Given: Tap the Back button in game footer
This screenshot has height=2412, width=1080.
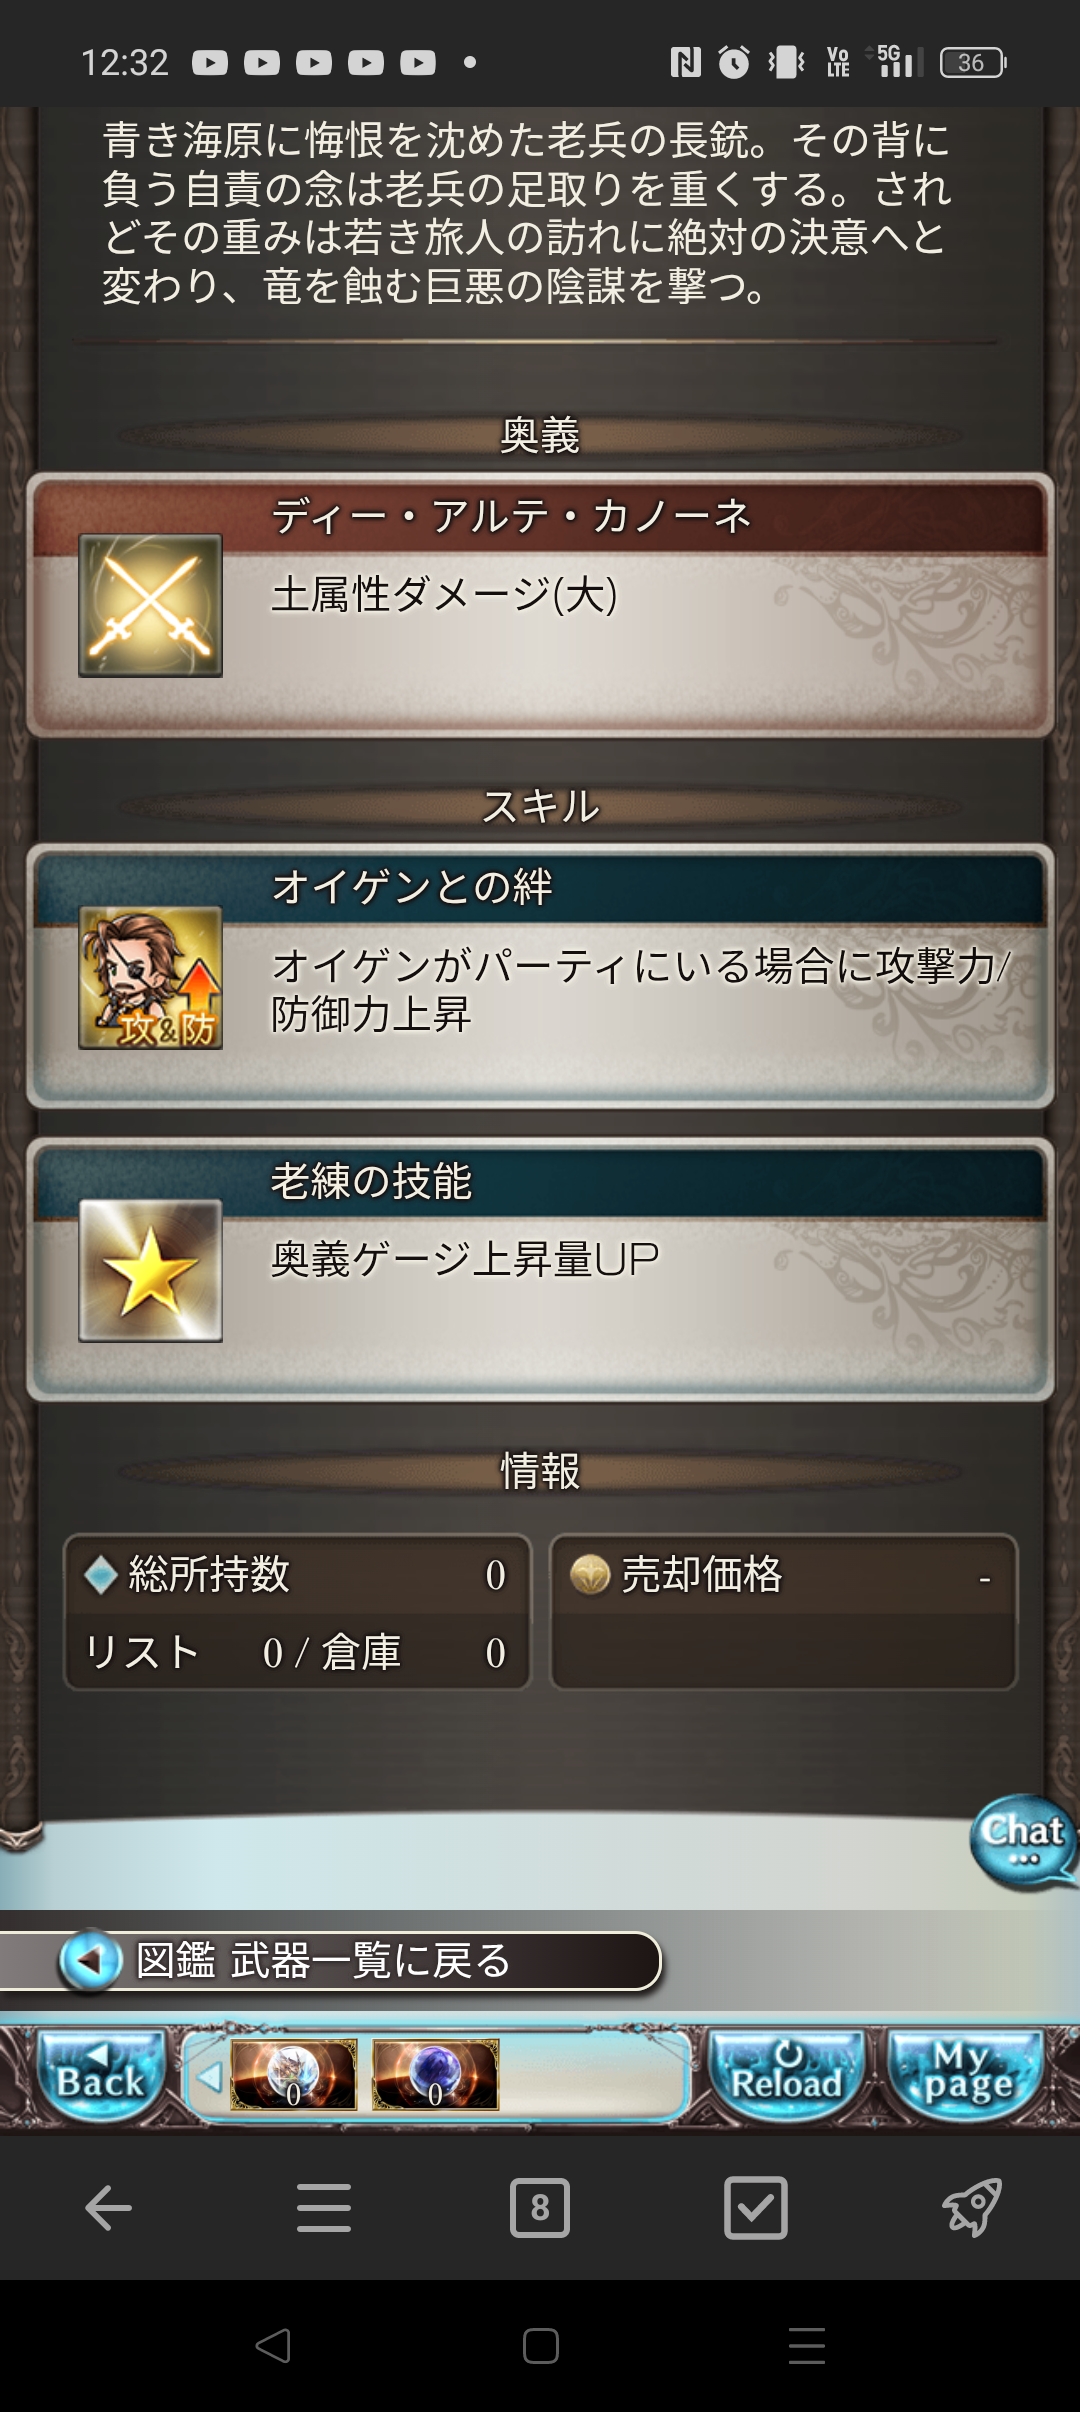Looking at the screenshot, I should click(101, 2075).
